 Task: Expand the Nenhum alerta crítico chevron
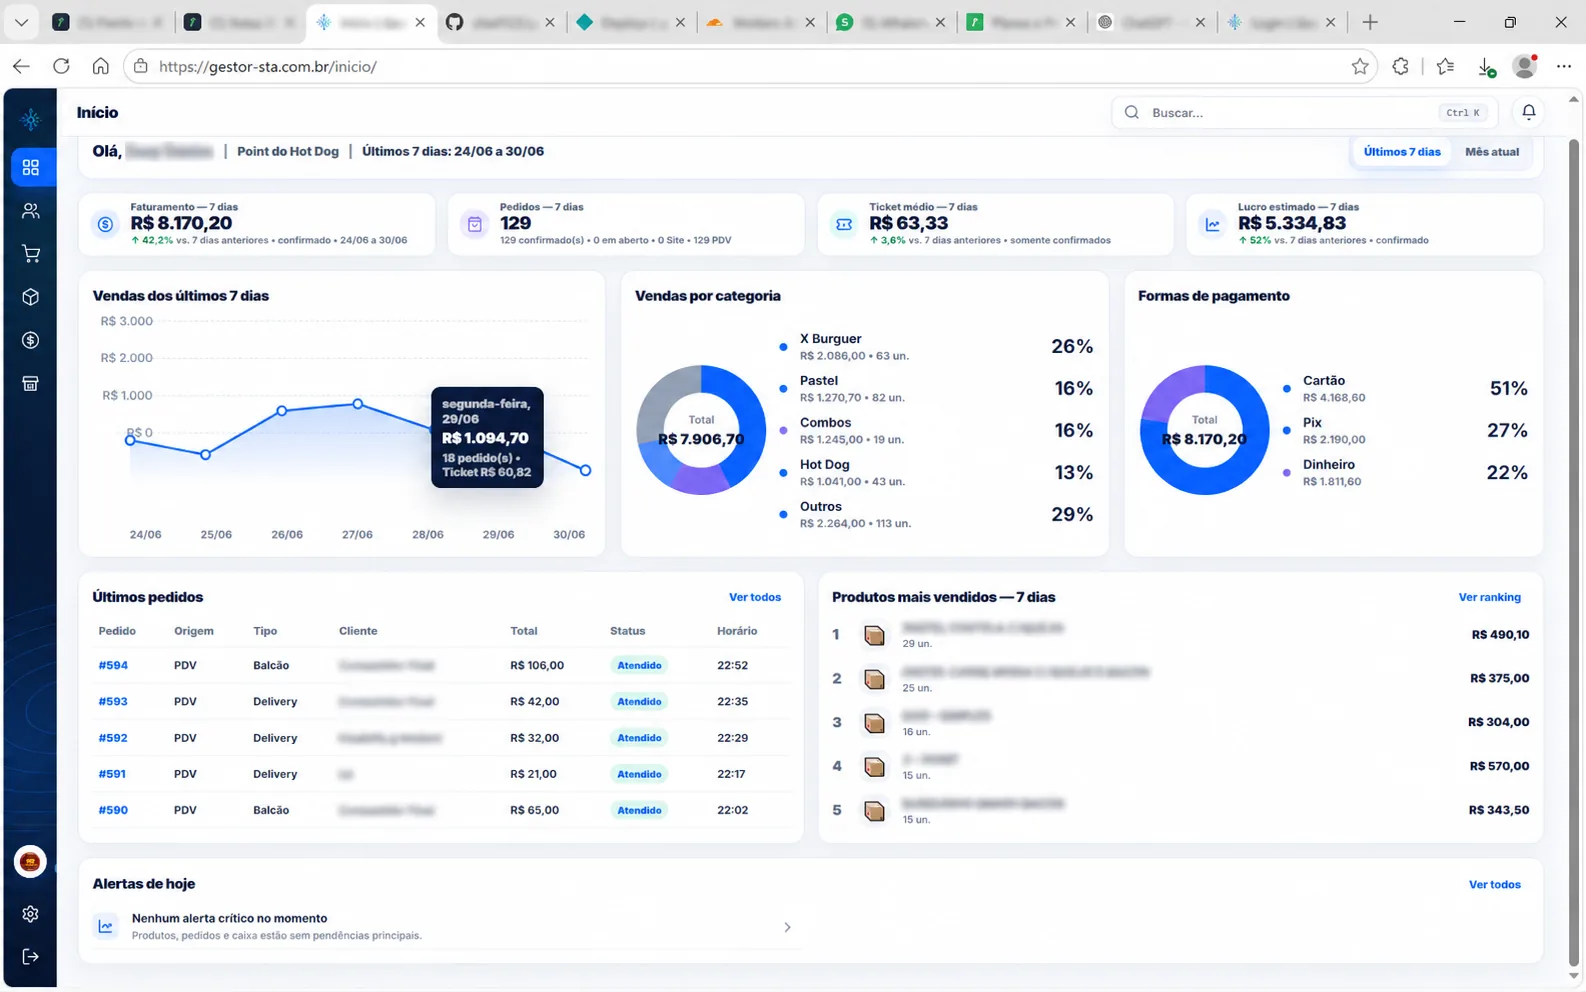pyautogui.click(x=787, y=927)
